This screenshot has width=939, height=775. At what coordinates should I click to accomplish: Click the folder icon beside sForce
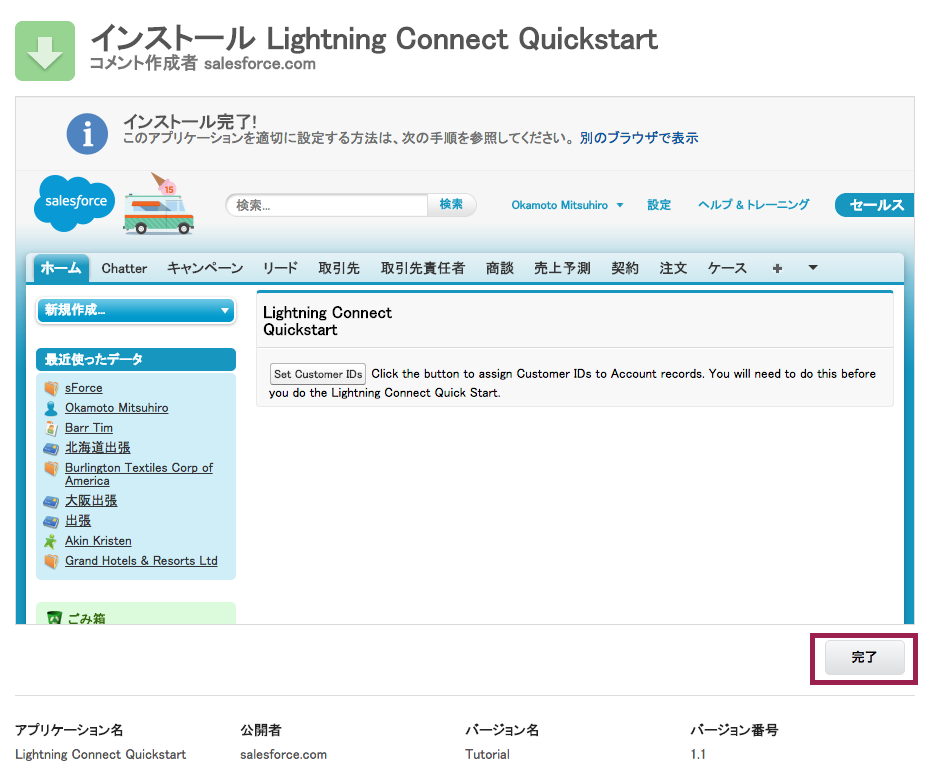pos(52,388)
